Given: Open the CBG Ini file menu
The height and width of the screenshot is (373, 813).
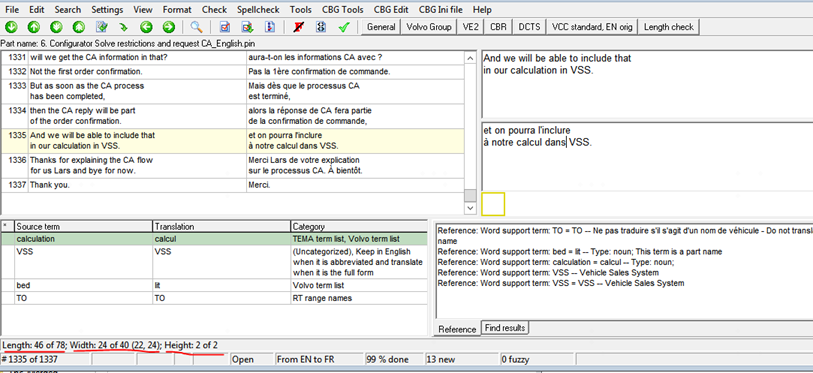Looking at the screenshot, I should pos(441,9).
